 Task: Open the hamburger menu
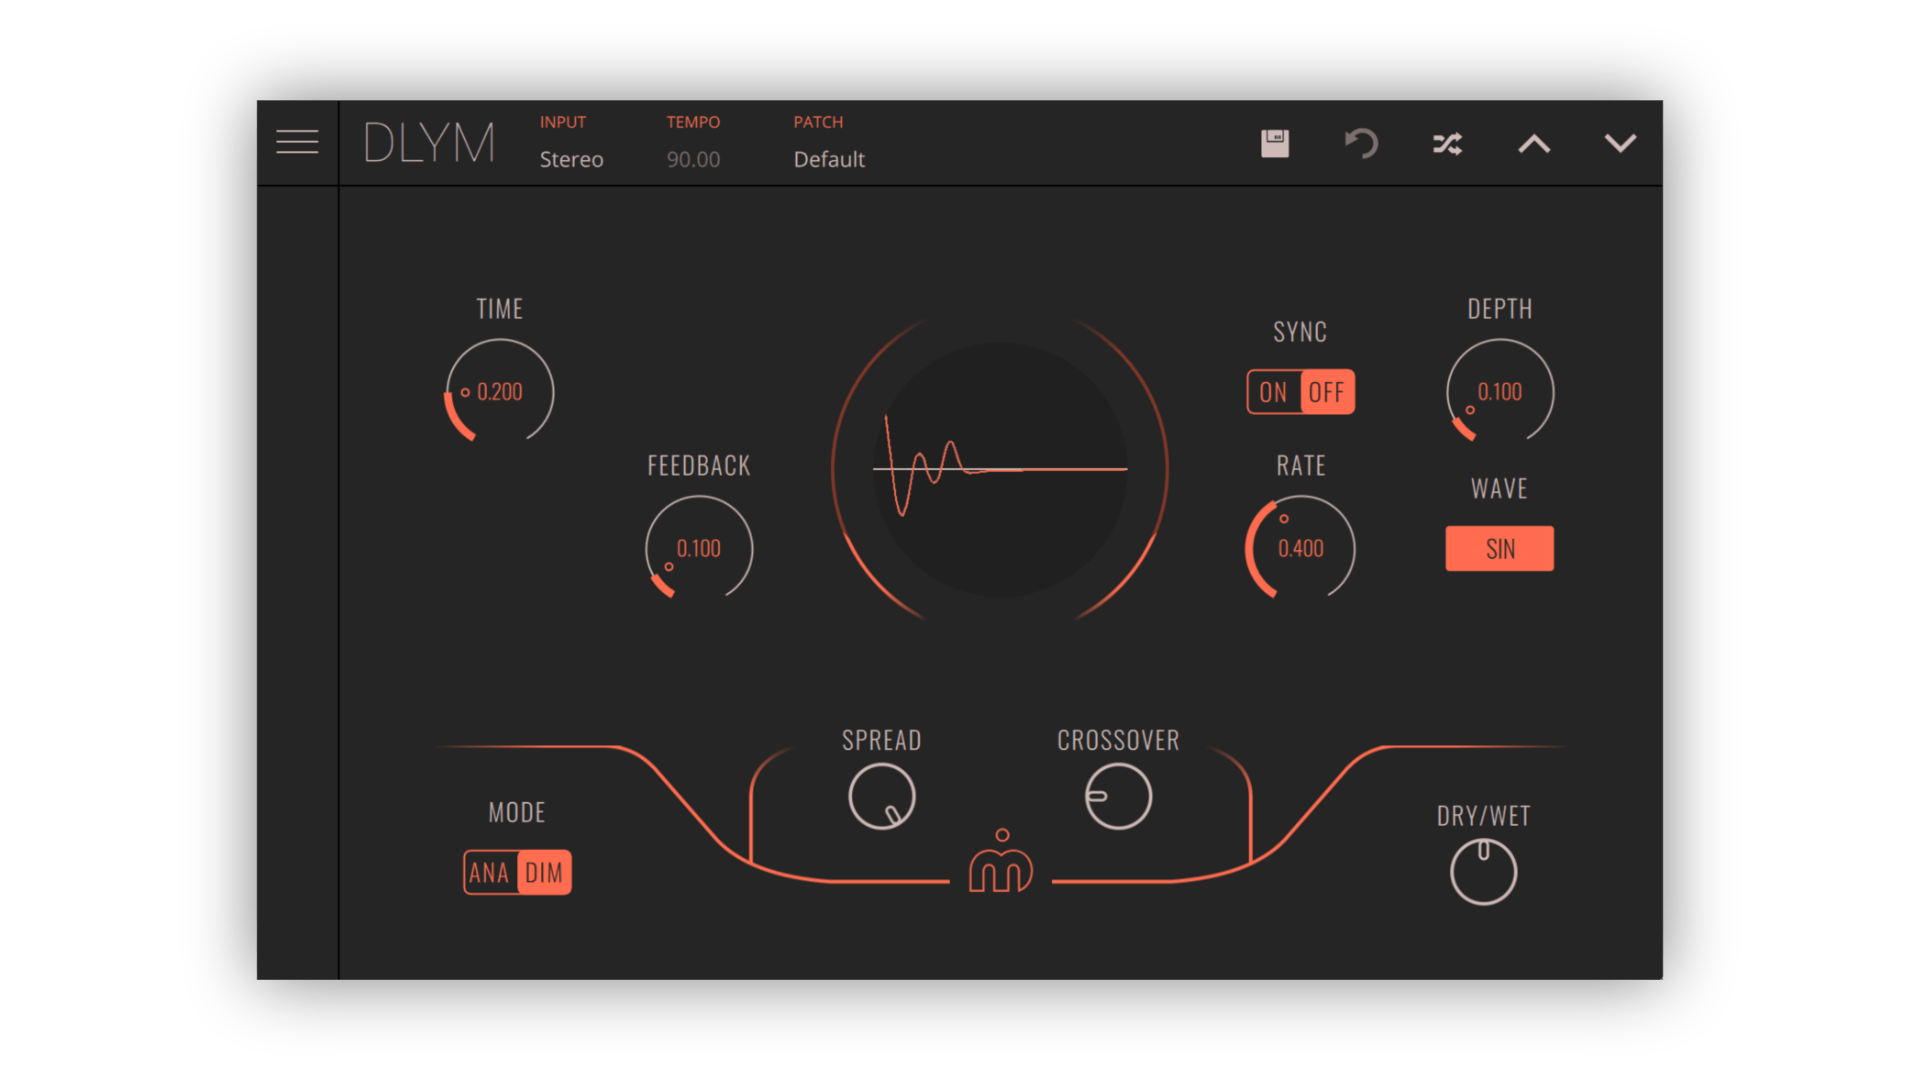(x=297, y=143)
